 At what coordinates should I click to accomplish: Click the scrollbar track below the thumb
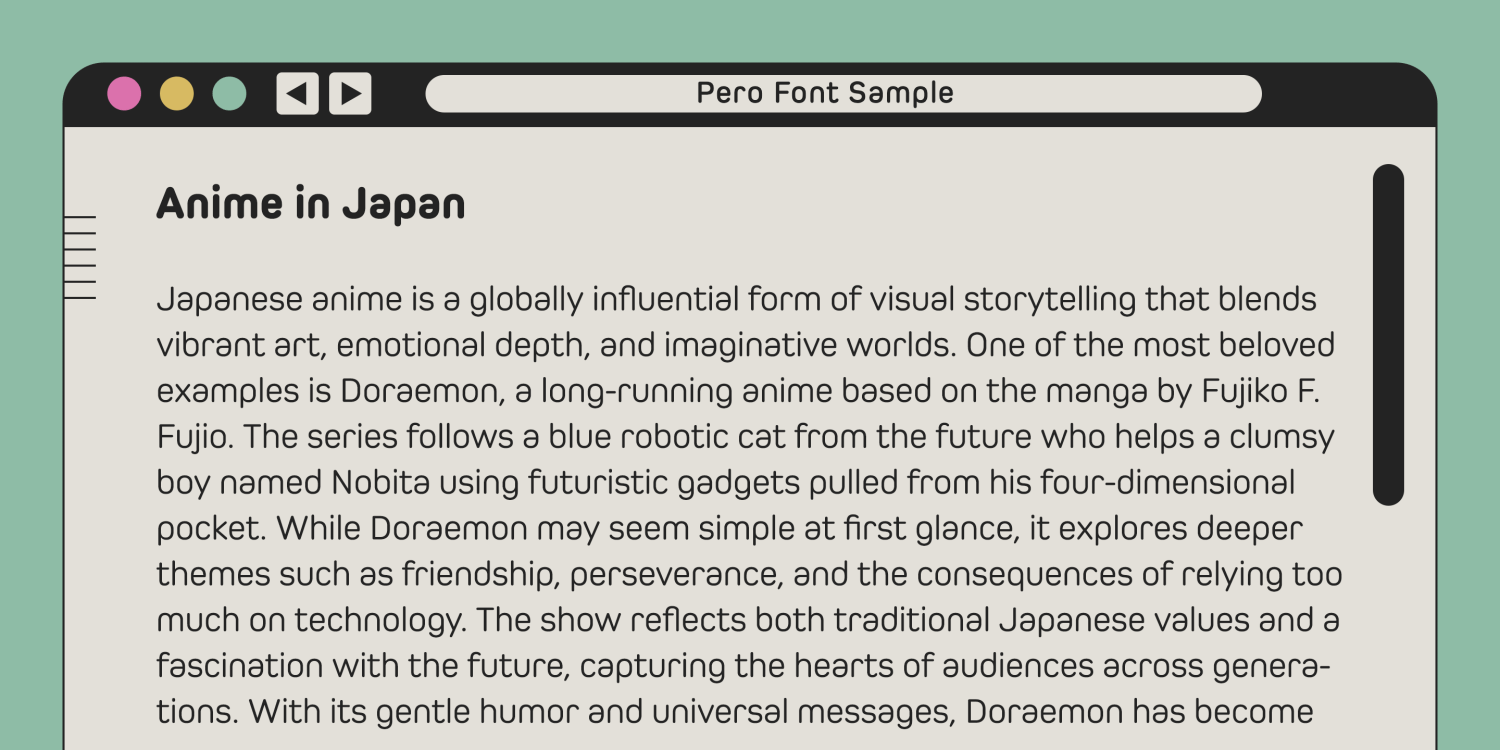(x=1388, y=620)
